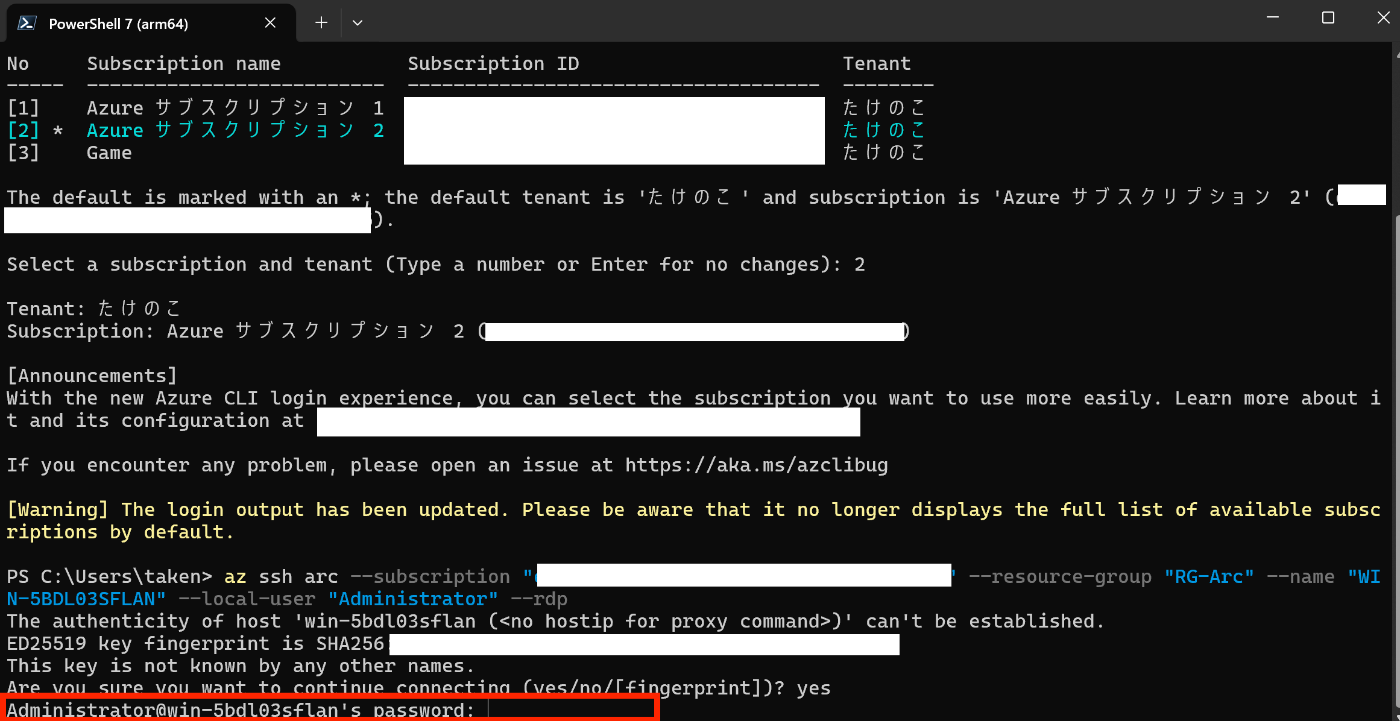Click the 'Tenant' column header text
Screen dimensions: 1400x721
[877, 64]
